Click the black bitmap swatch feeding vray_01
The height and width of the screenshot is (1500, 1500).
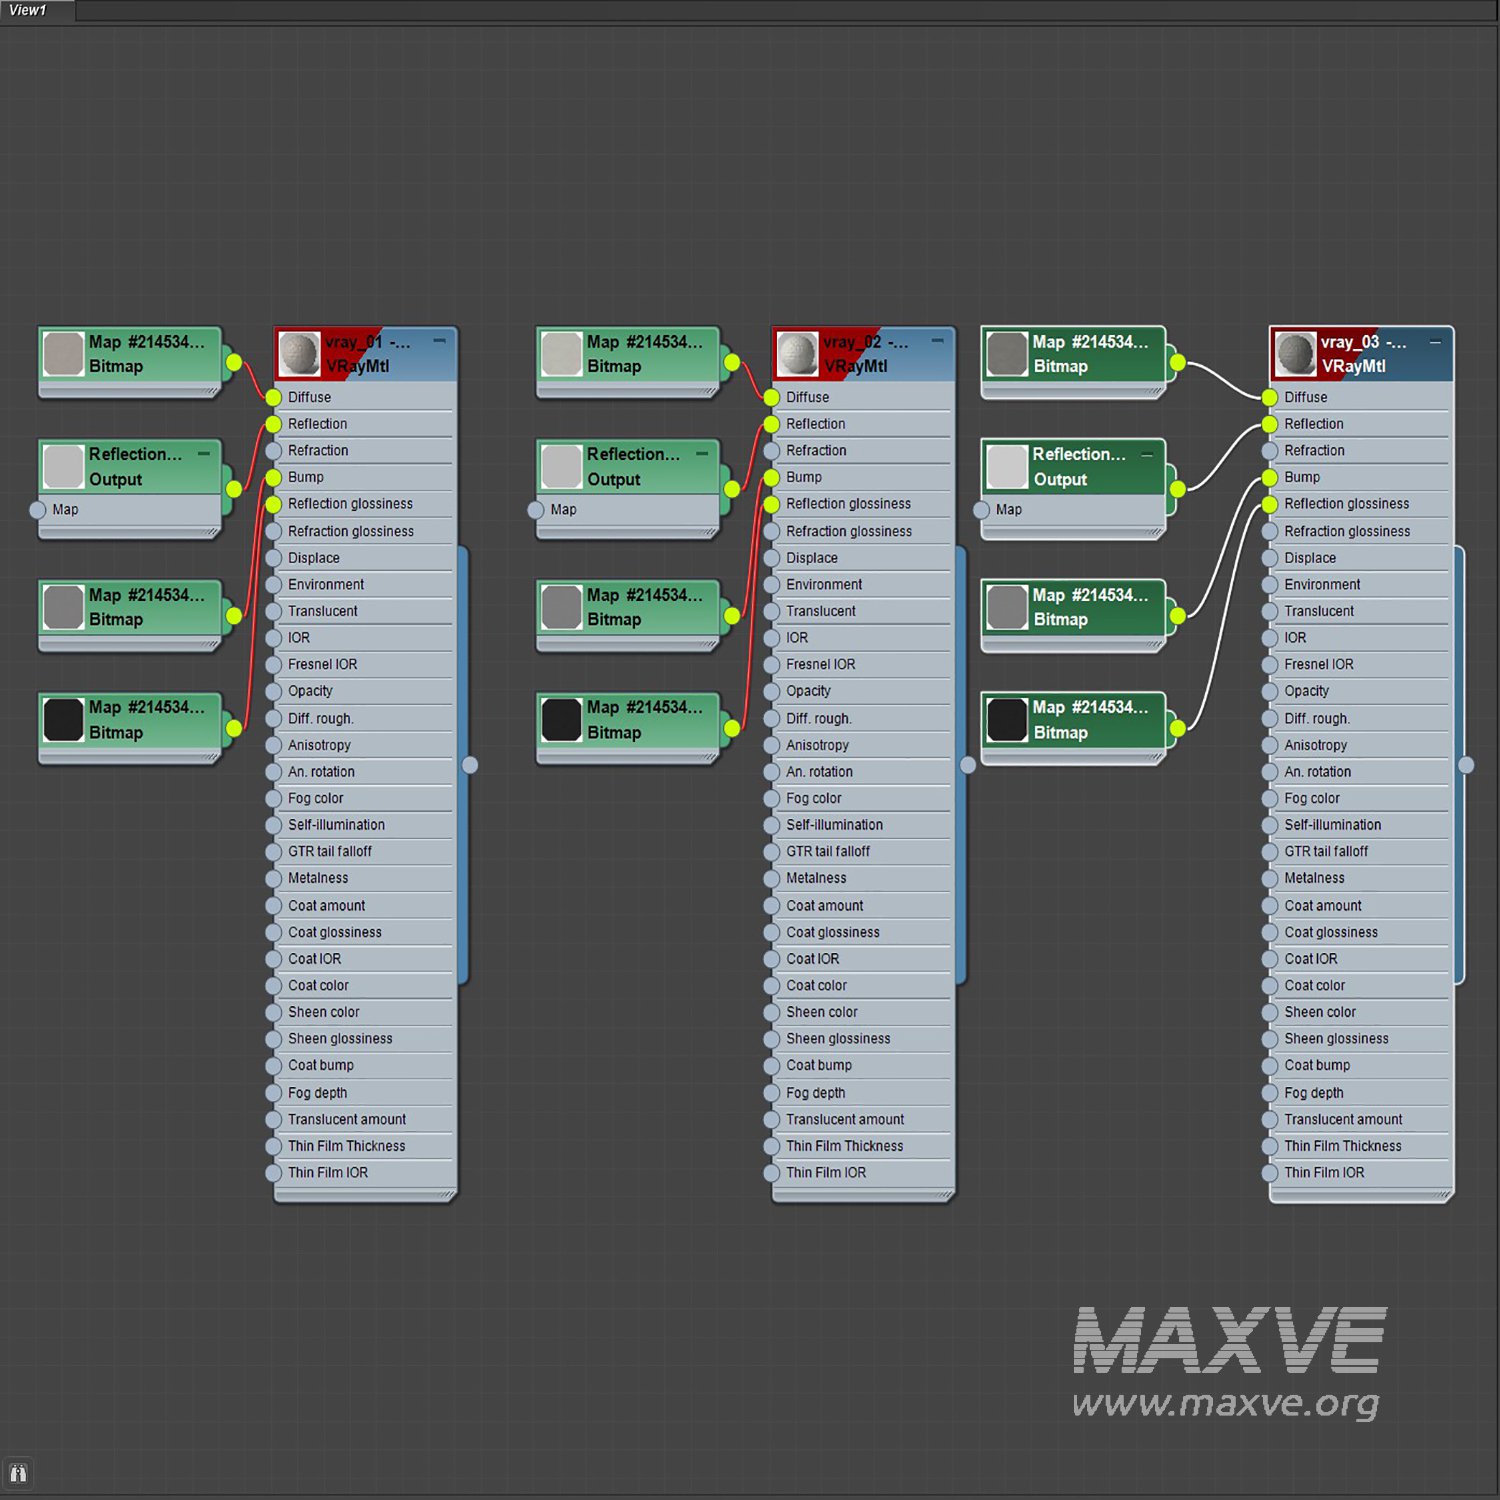63,720
